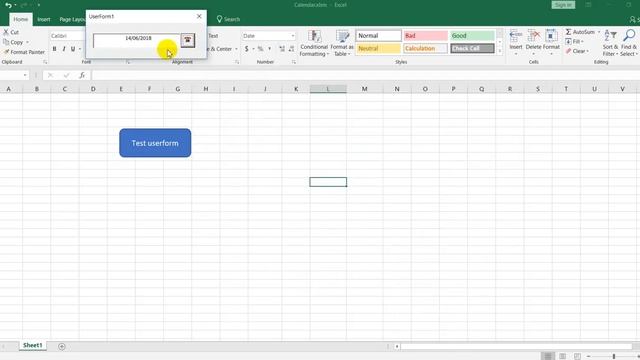Switch to Page Break Preview in status bar
Screen dimensions: 640x360
[x=577, y=356]
